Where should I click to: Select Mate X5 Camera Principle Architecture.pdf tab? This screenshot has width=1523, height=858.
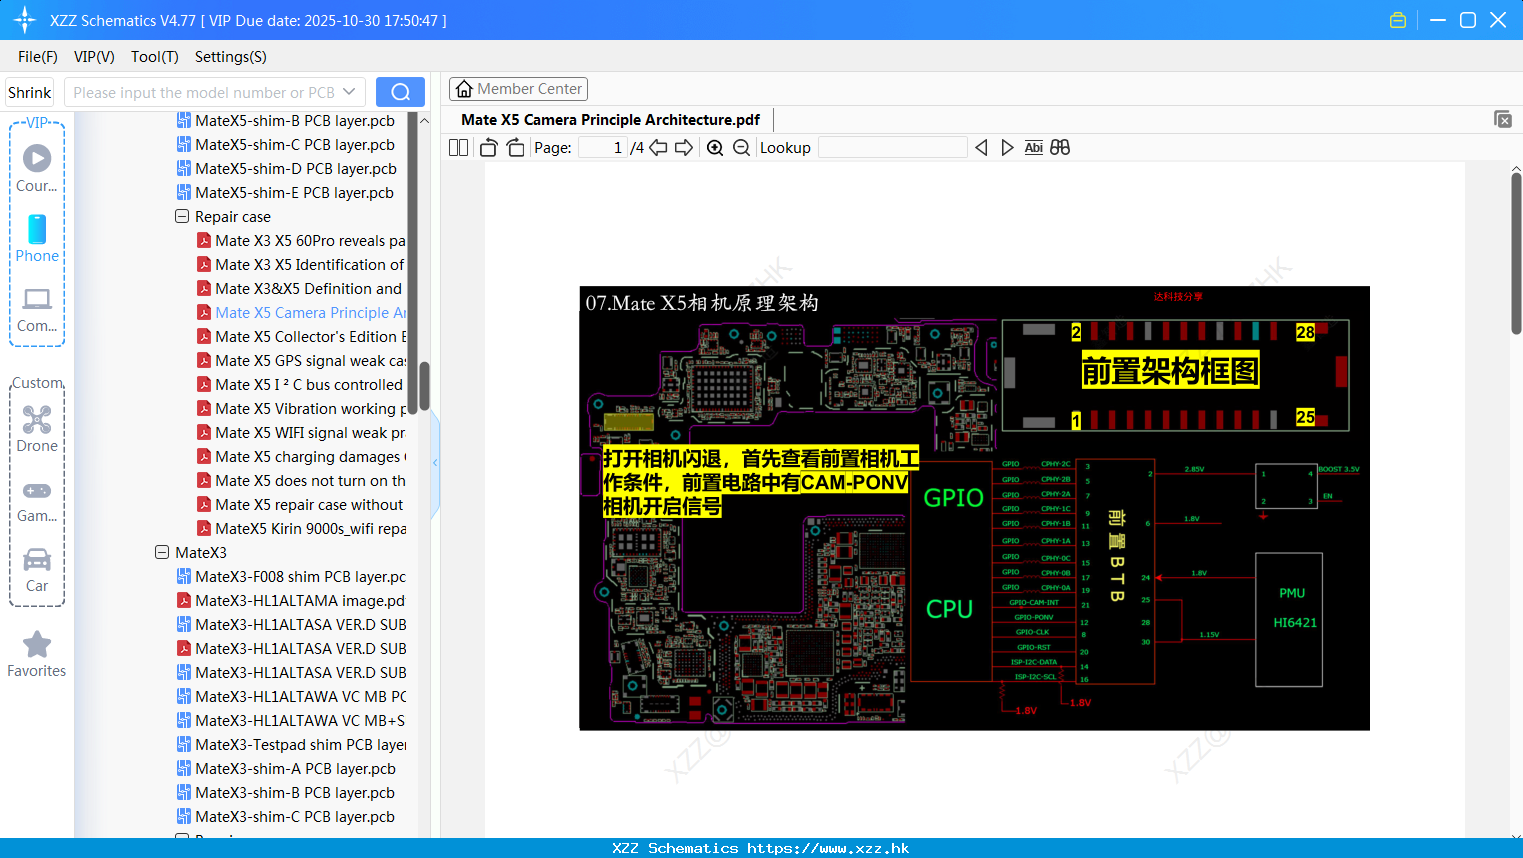click(610, 120)
